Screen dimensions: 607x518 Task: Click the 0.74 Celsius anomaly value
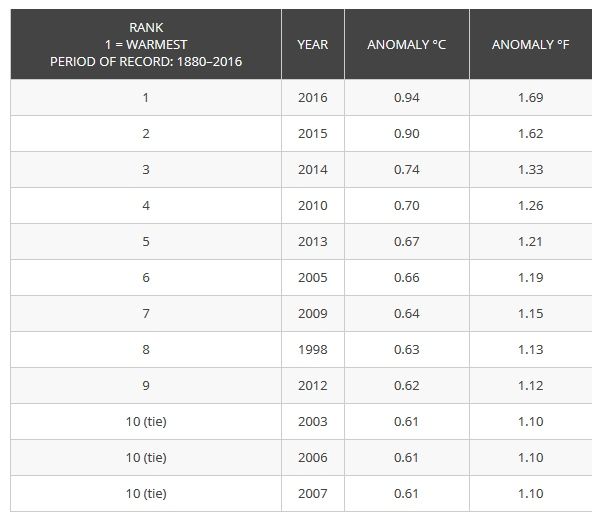click(x=407, y=170)
